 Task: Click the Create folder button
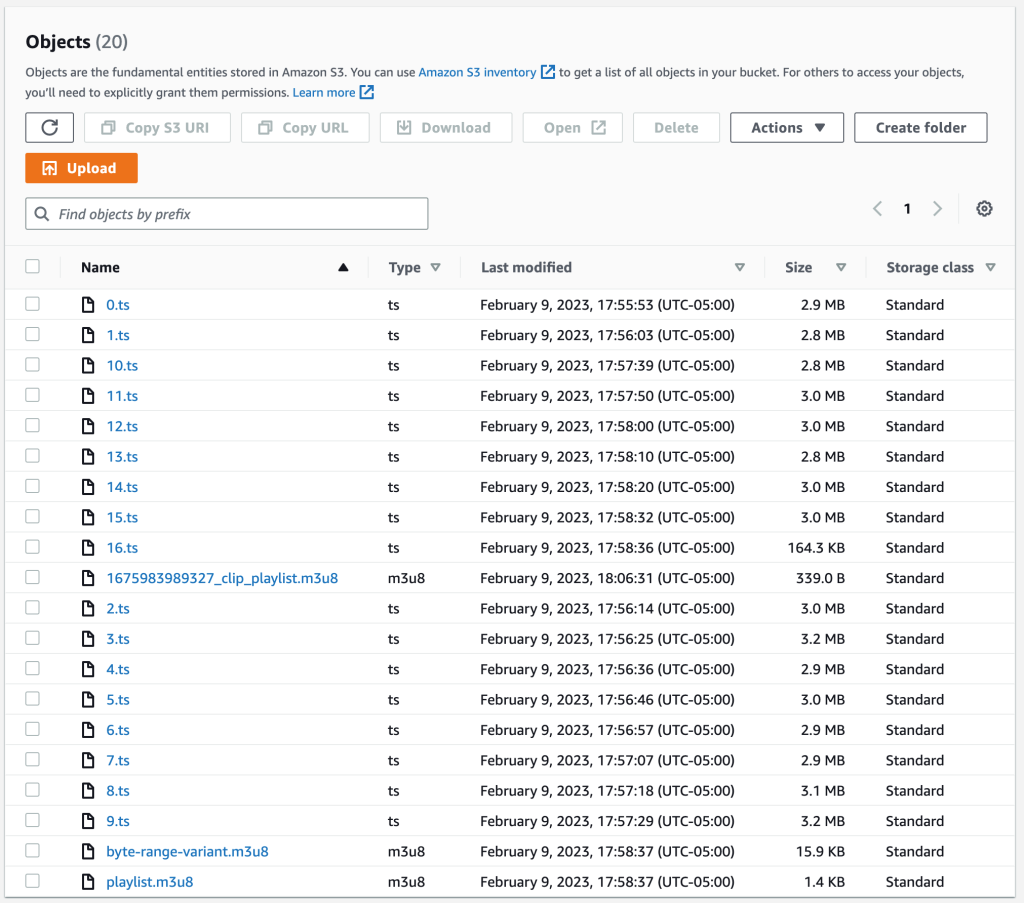click(x=921, y=127)
